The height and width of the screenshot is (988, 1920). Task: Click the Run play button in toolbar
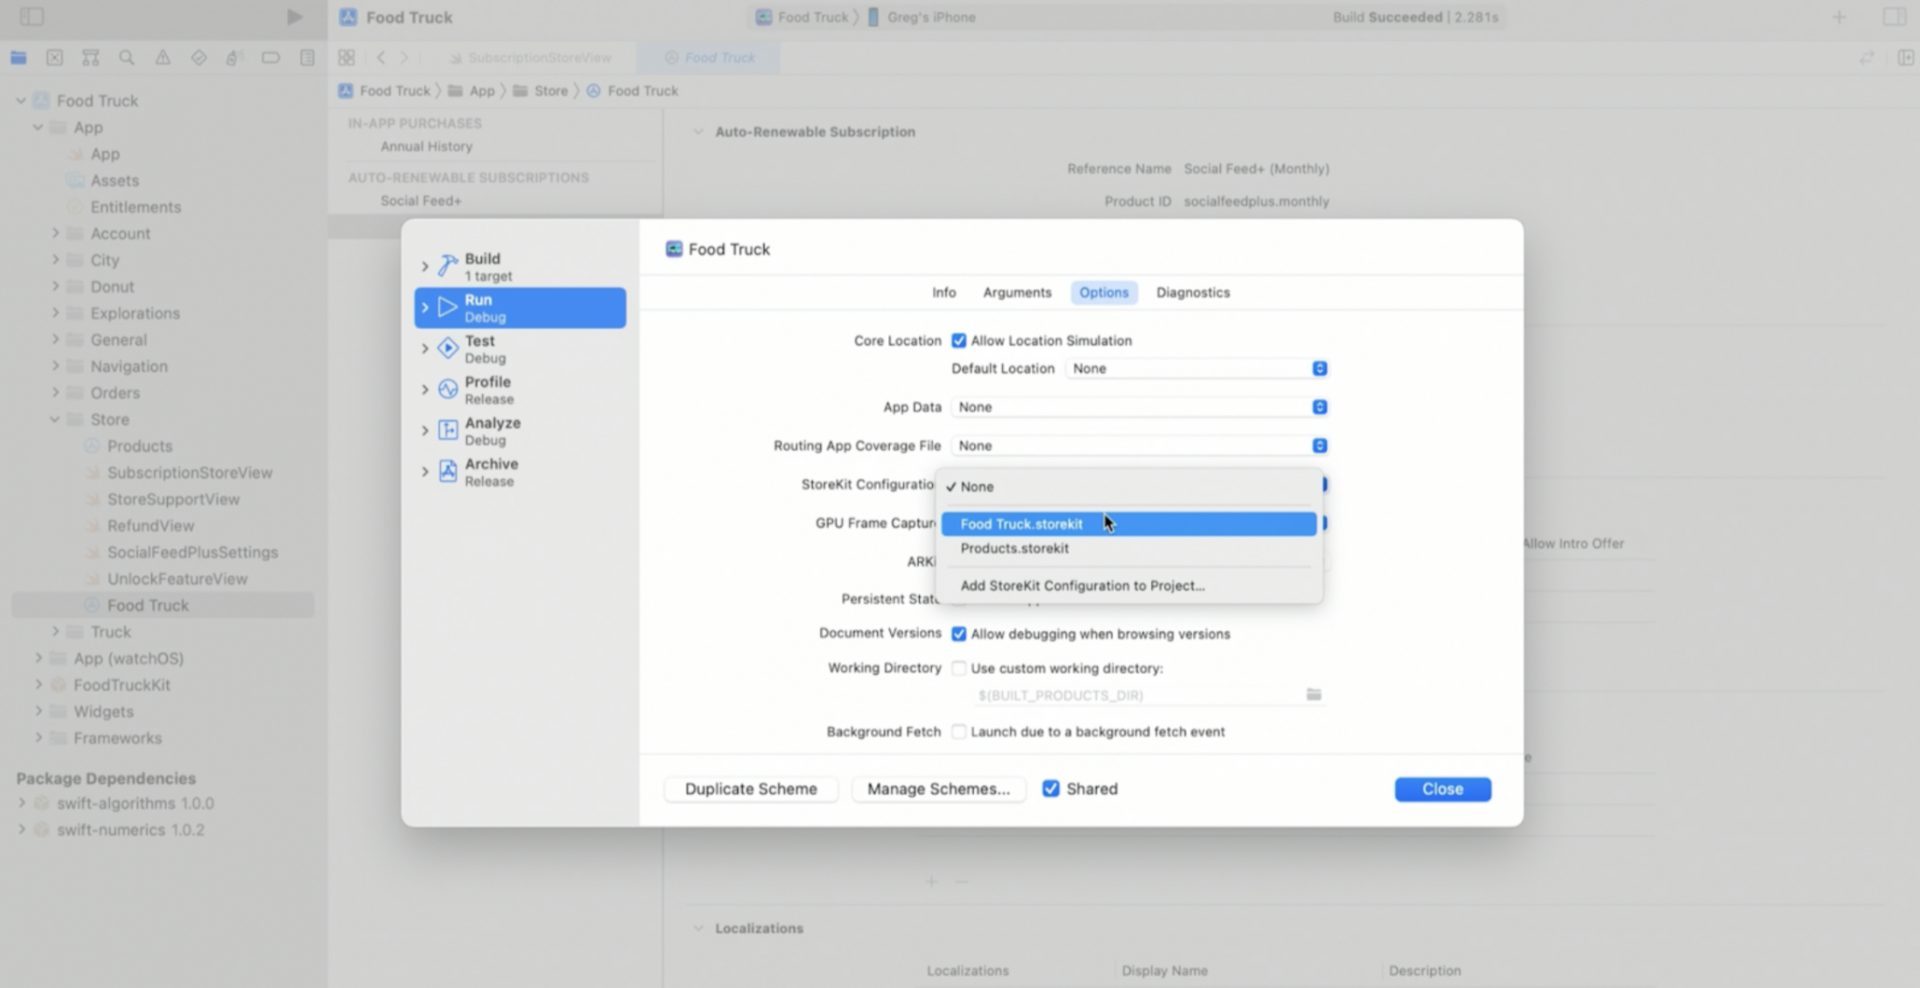294,17
